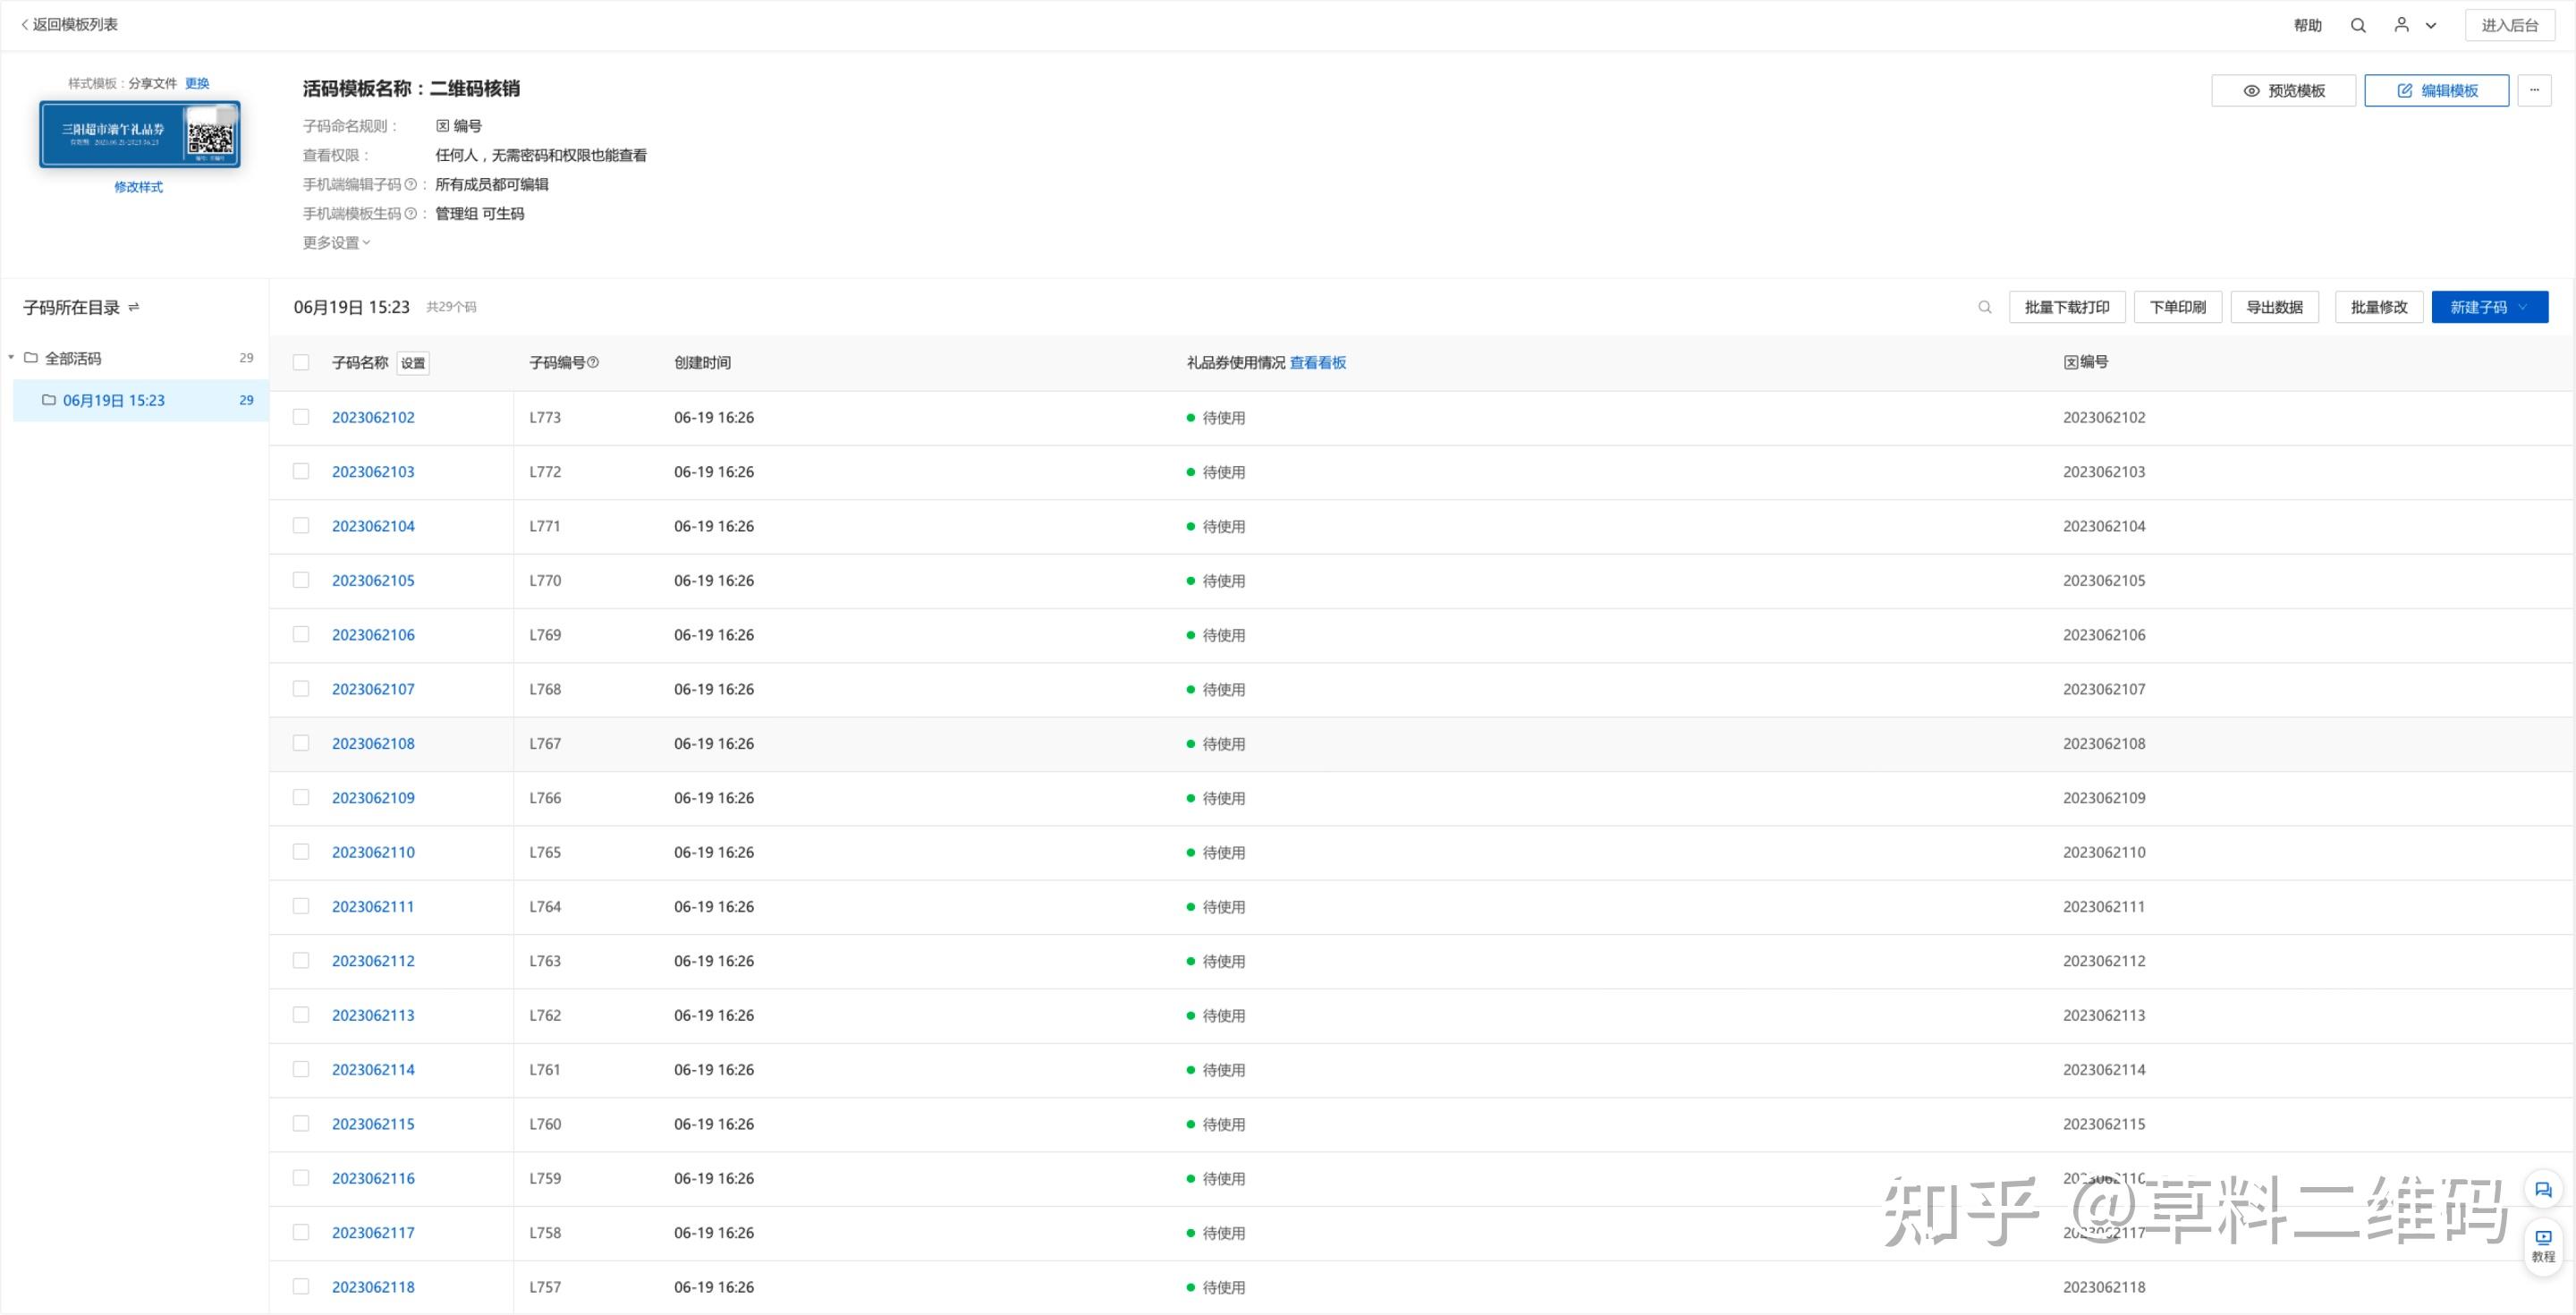2576x1315 pixels.
Task: Select folder 06月19日 15:23 in directory
Action: (113, 400)
